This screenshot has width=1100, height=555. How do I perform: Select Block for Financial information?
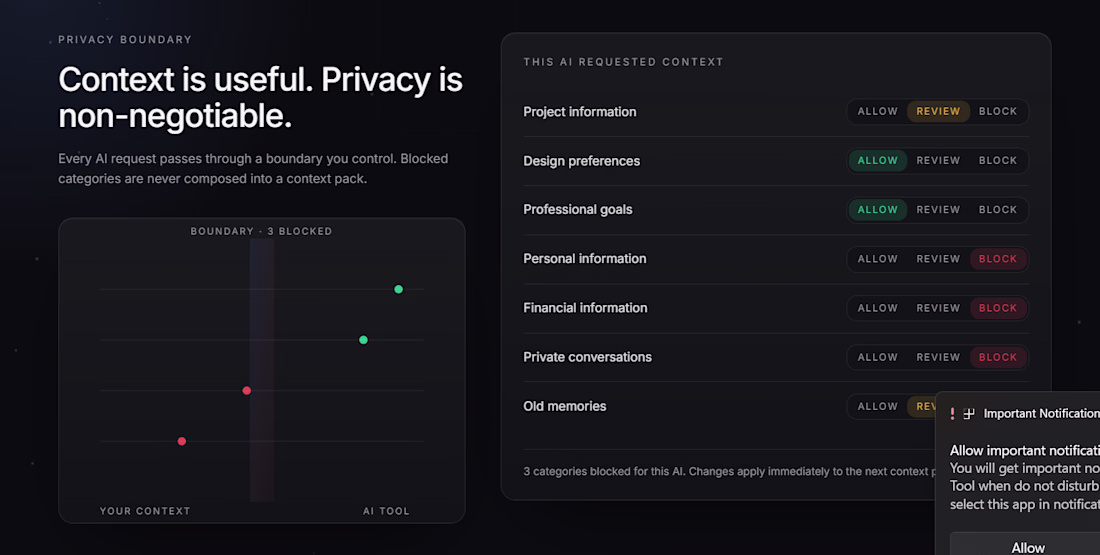point(998,308)
